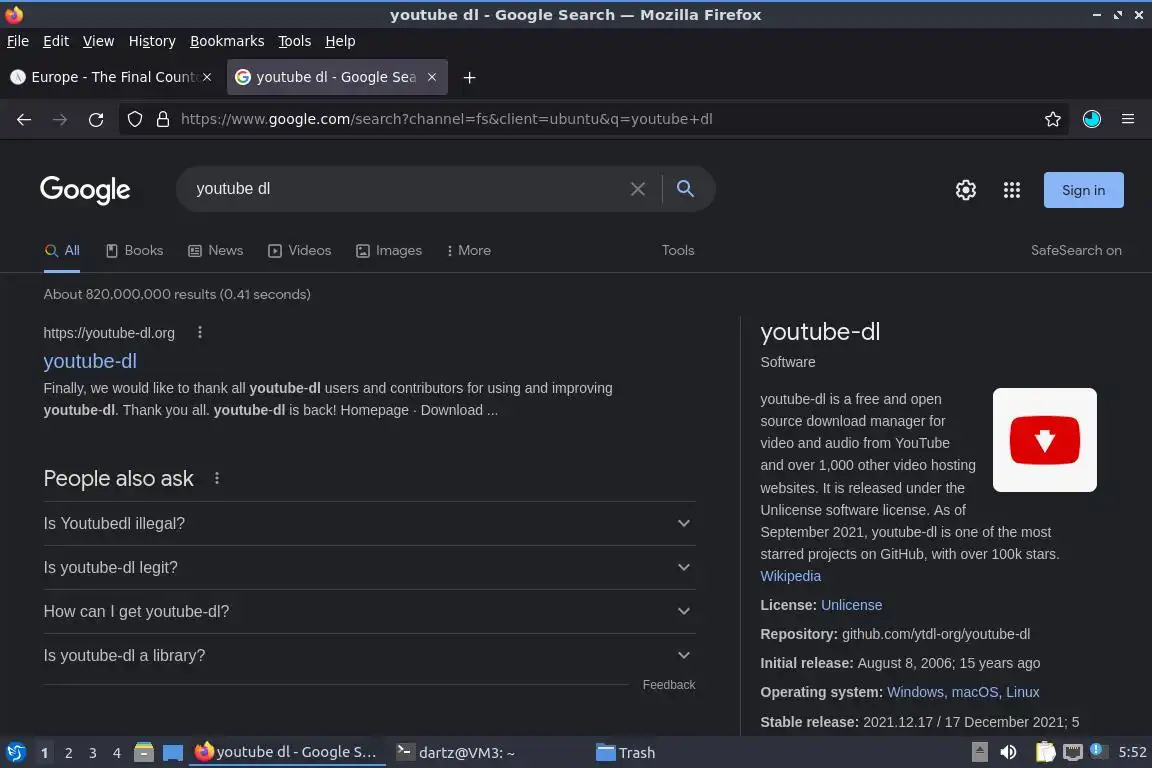
Task: Click the youtube-dl logo thumbnail
Action: (x=1044, y=439)
